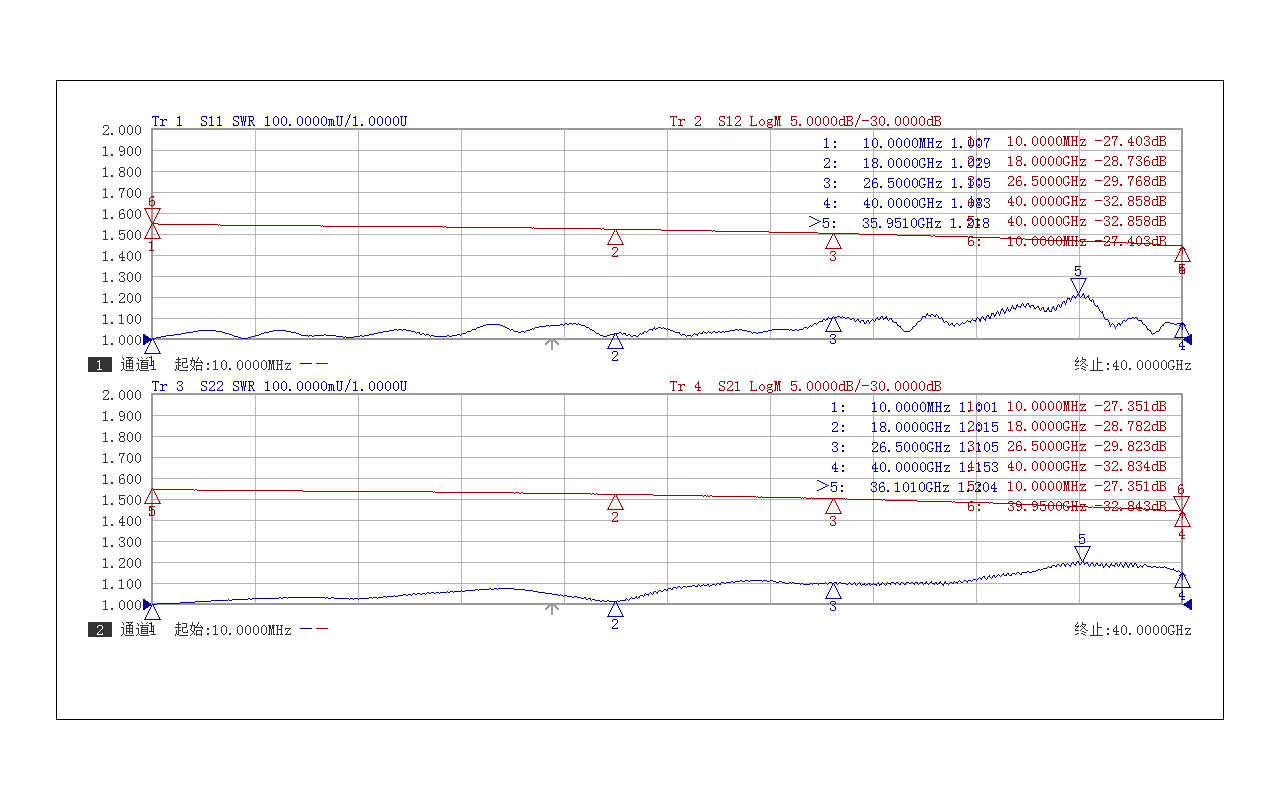Viewport: 1280px width, 800px height.
Task: Activate trace label Tr 2 S12 LogM
Action: pos(805,121)
